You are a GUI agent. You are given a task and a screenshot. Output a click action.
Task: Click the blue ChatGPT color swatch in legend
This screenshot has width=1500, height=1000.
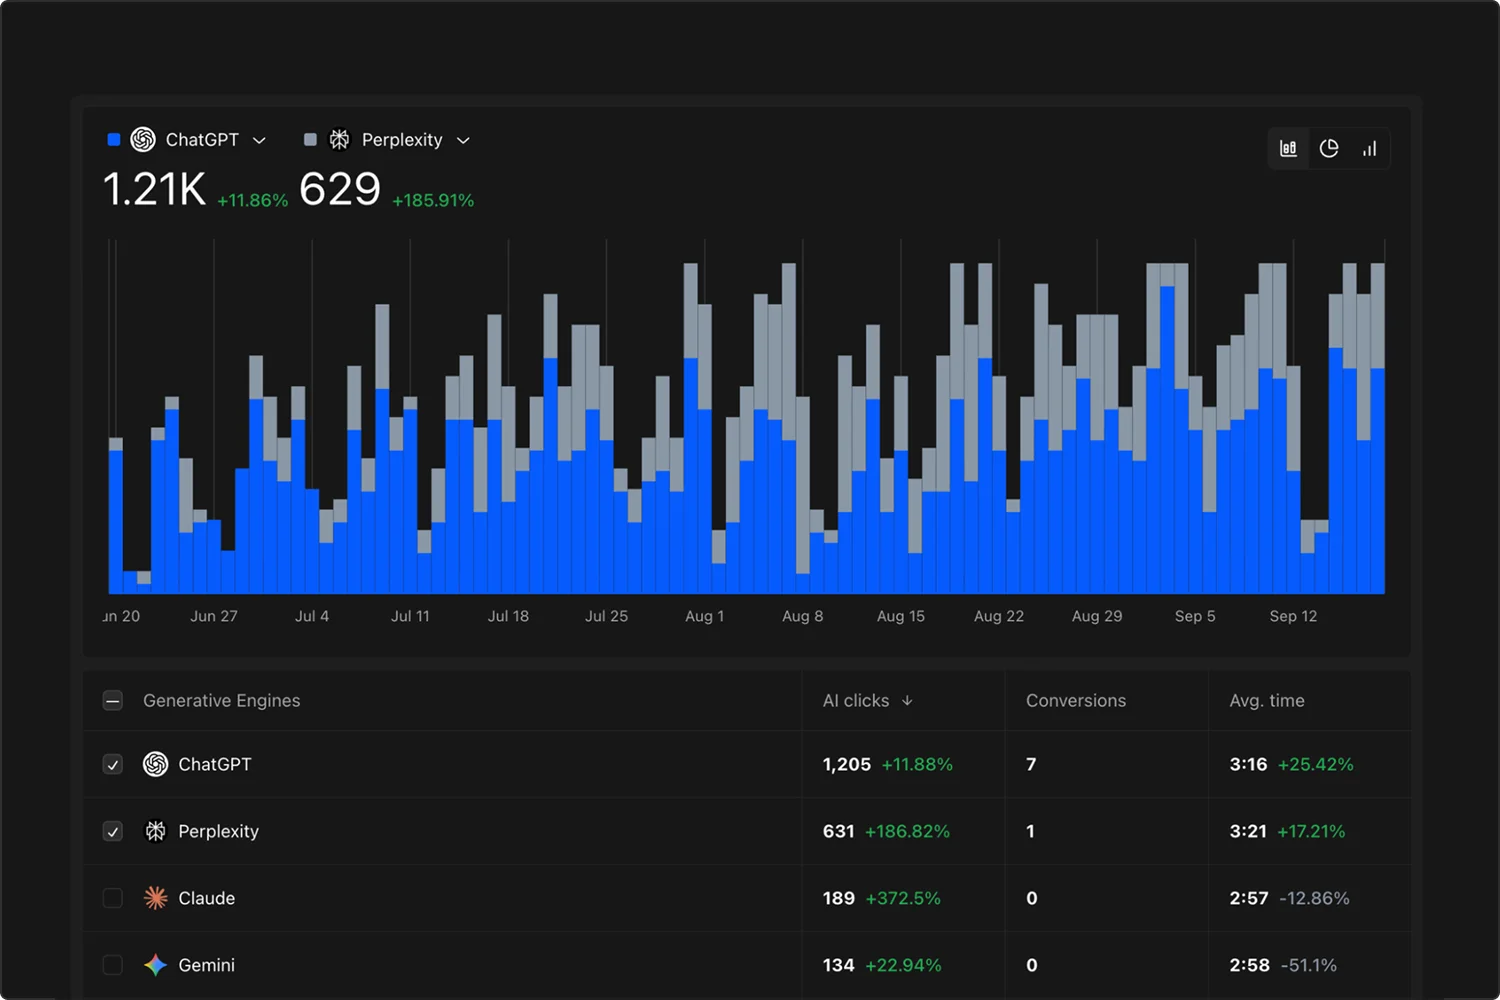pos(113,140)
